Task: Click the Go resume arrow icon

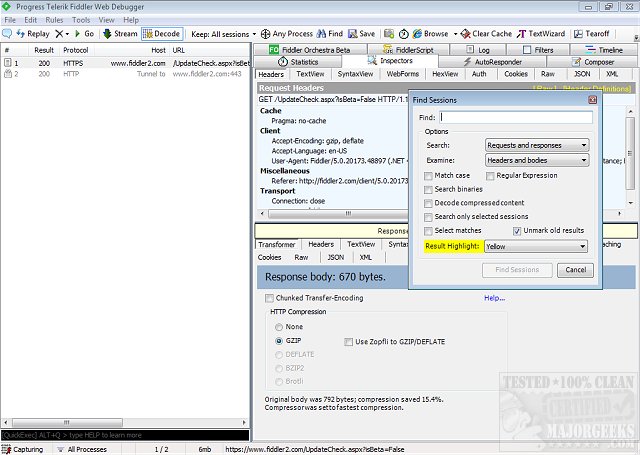Action: pyautogui.click(x=78, y=34)
